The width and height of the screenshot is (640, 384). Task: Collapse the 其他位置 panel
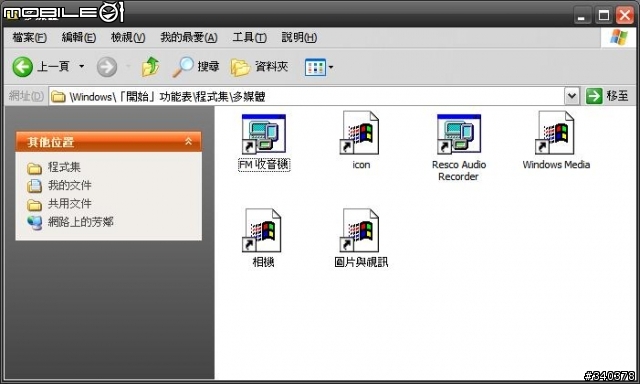coord(188,141)
